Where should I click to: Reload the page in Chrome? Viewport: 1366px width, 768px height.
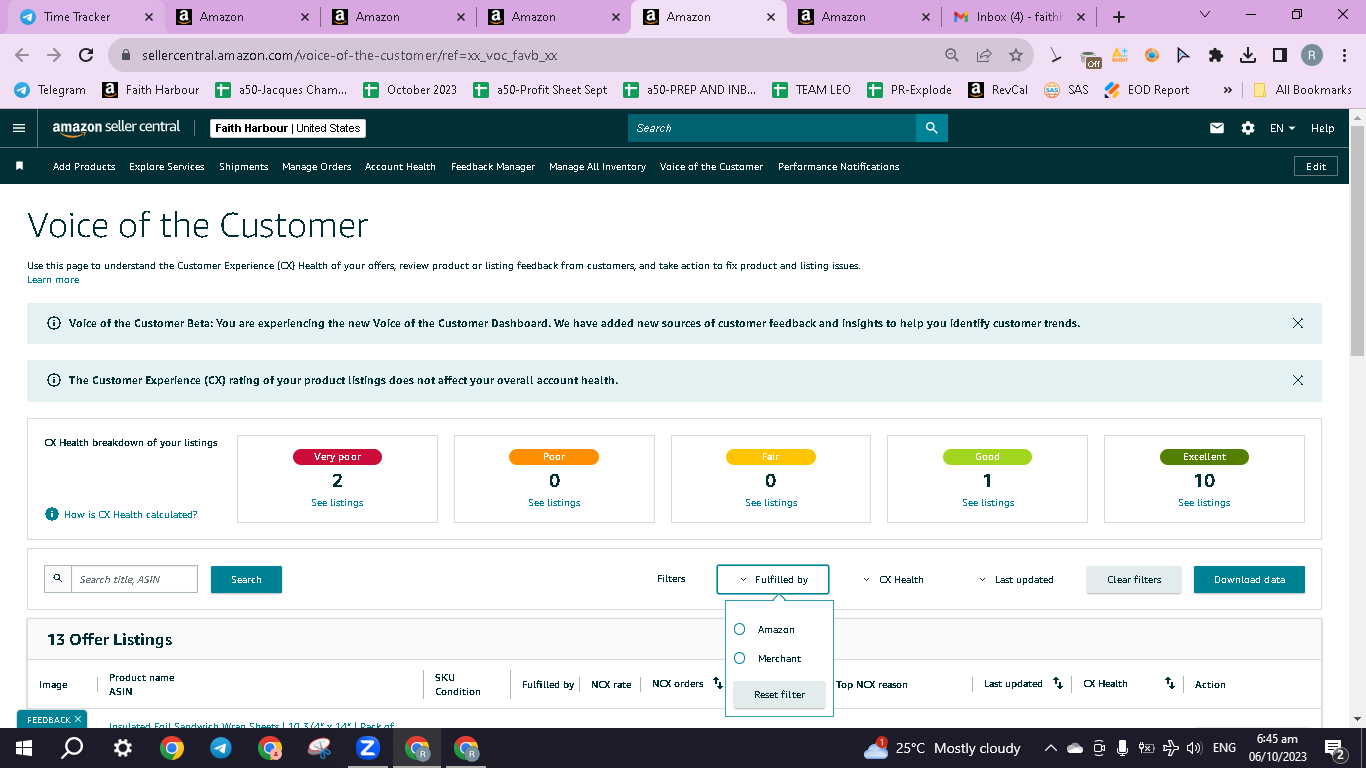click(86, 55)
